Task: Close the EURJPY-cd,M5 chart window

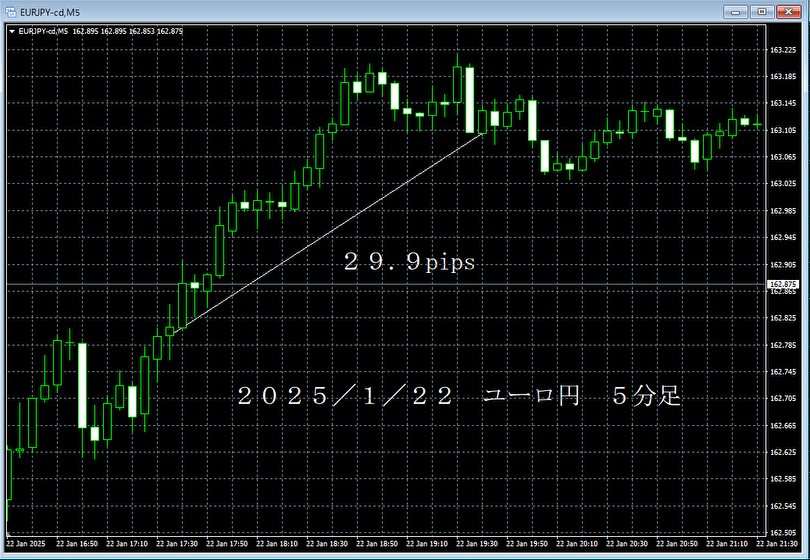Action: click(789, 11)
